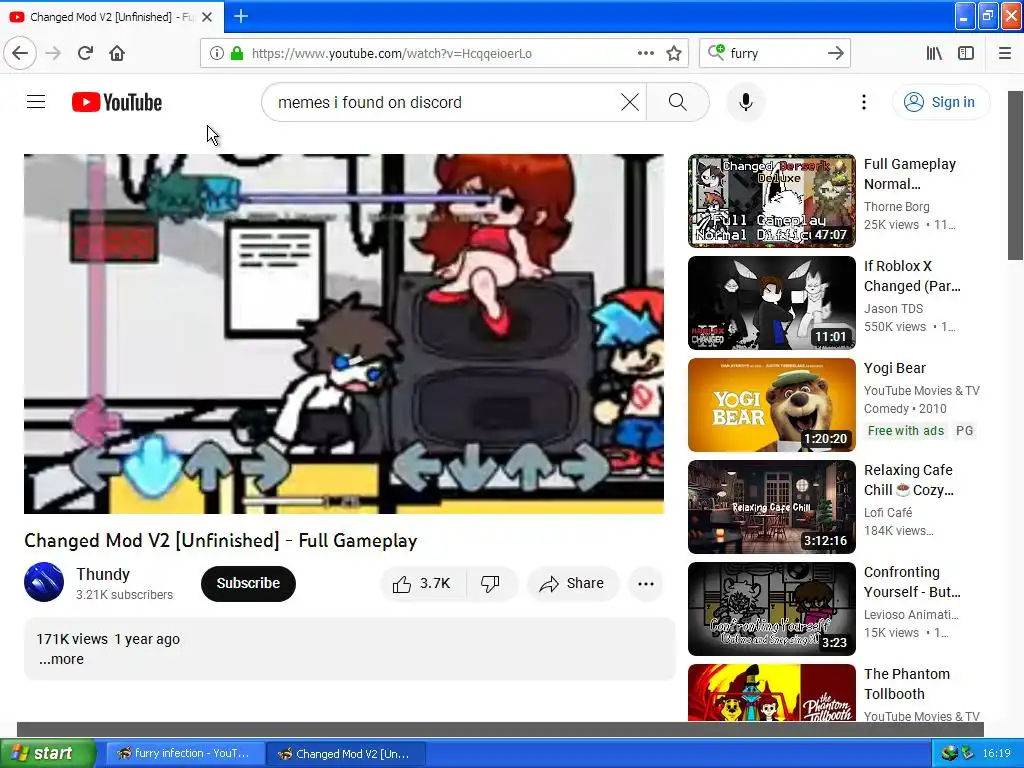Screen dimensions: 1024x768
Task: Click the YouTube search magnifier button
Action: point(678,102)
